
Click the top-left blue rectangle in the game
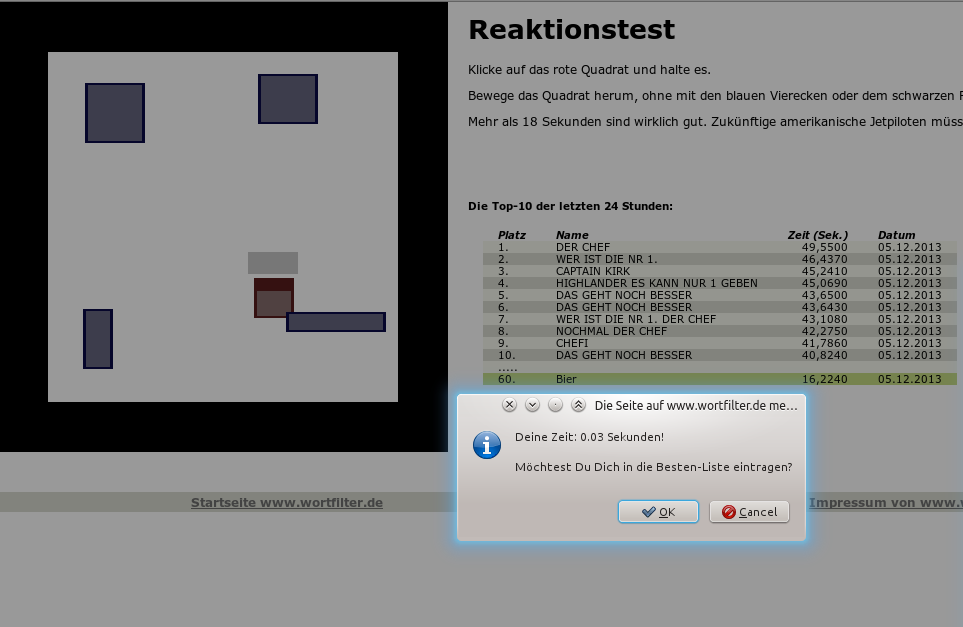115,113
